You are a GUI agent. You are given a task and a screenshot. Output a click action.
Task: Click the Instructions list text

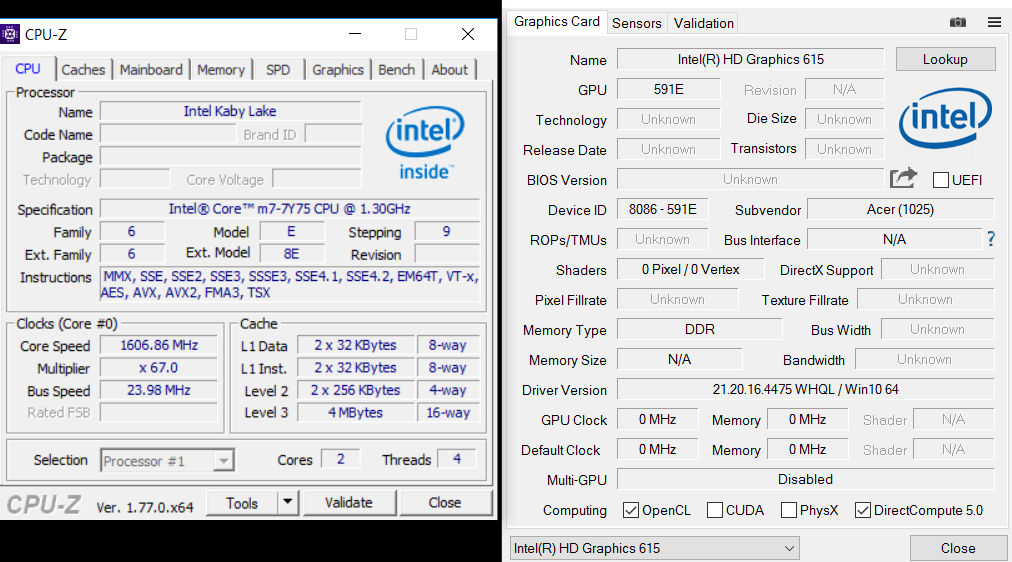click(290, 285)
